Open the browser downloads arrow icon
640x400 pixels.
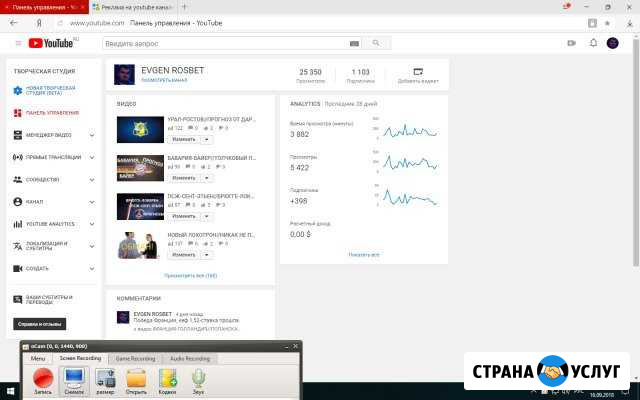pos(630,23)
